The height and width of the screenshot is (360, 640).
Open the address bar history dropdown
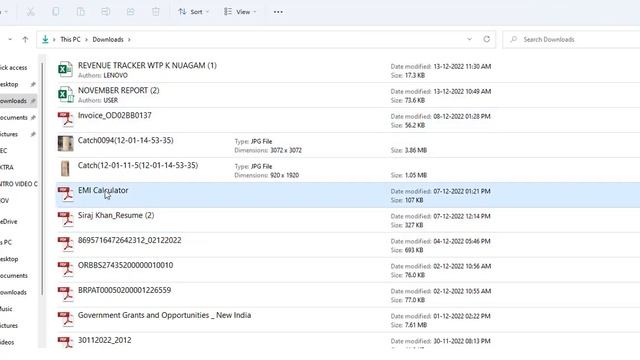tap(469, 40)
